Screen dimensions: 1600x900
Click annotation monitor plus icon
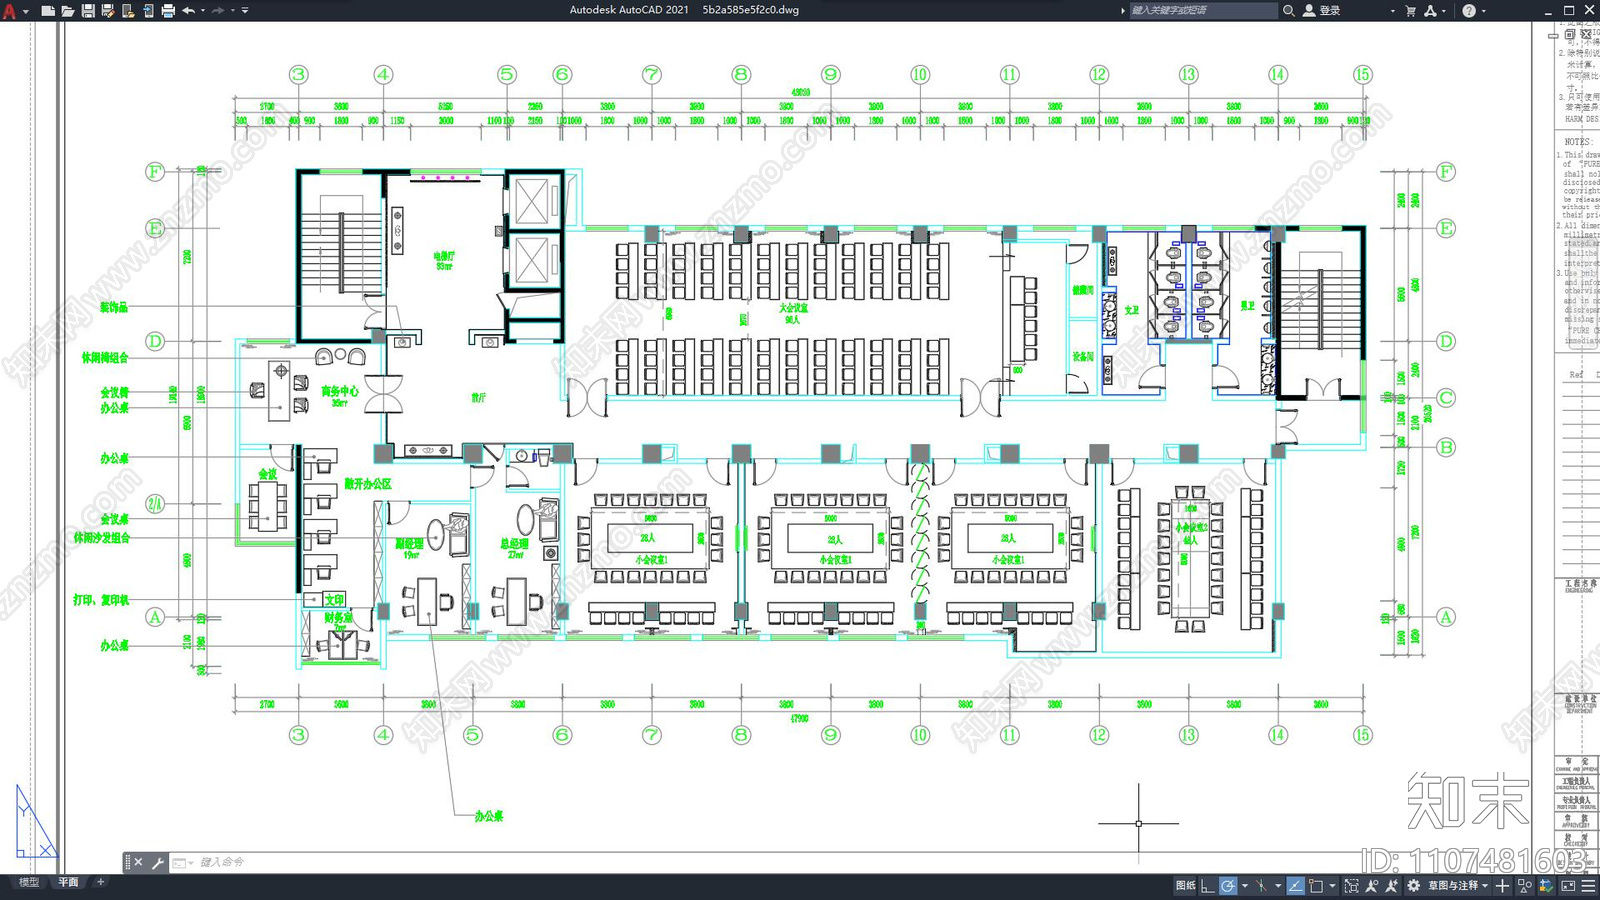point(1502,886)
